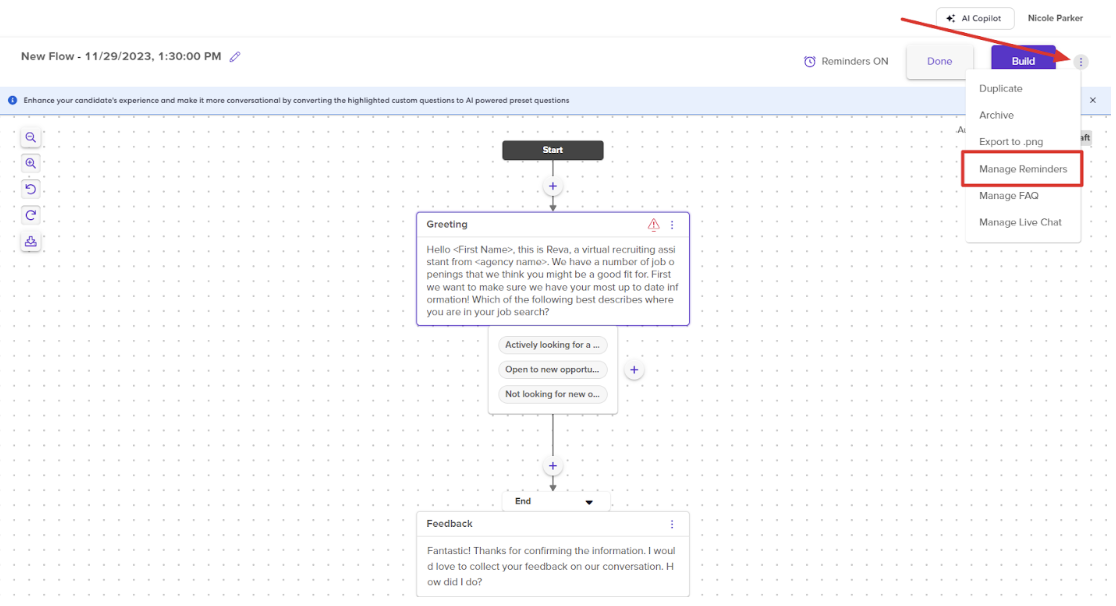The width and height of the screenshot is (1116, 606).
Task: Open the Nicole Parker user menu
Action: tap(1055, 19)
